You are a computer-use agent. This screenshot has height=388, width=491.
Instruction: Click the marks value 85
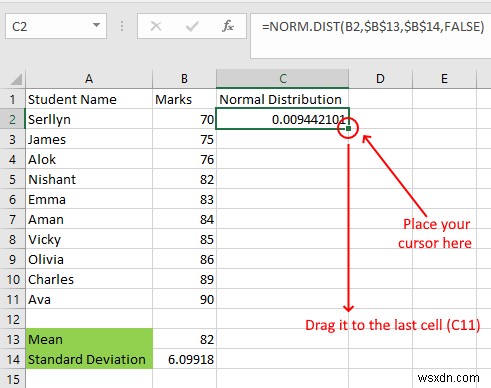pos(184,239)
